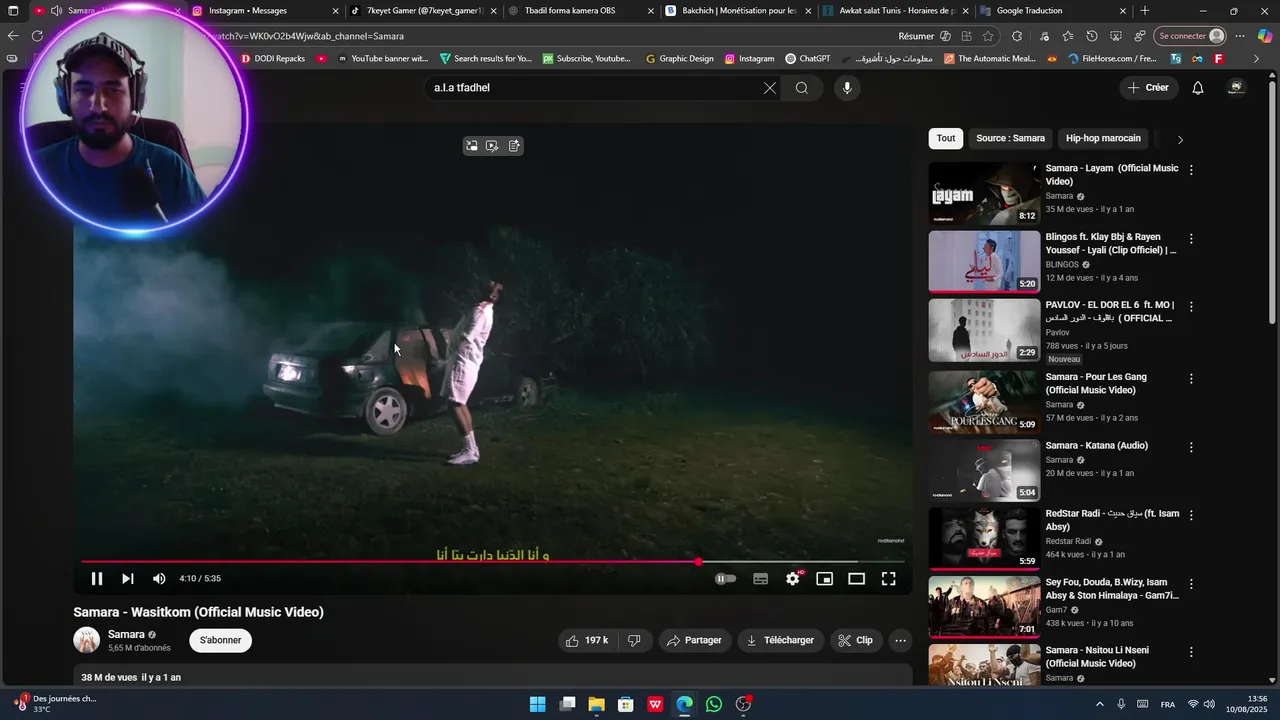The width and height of the screenshot is (1280, 720).
Task: Open Samara - Katana (Audio) thumbnail
Action: coord(984,470)
